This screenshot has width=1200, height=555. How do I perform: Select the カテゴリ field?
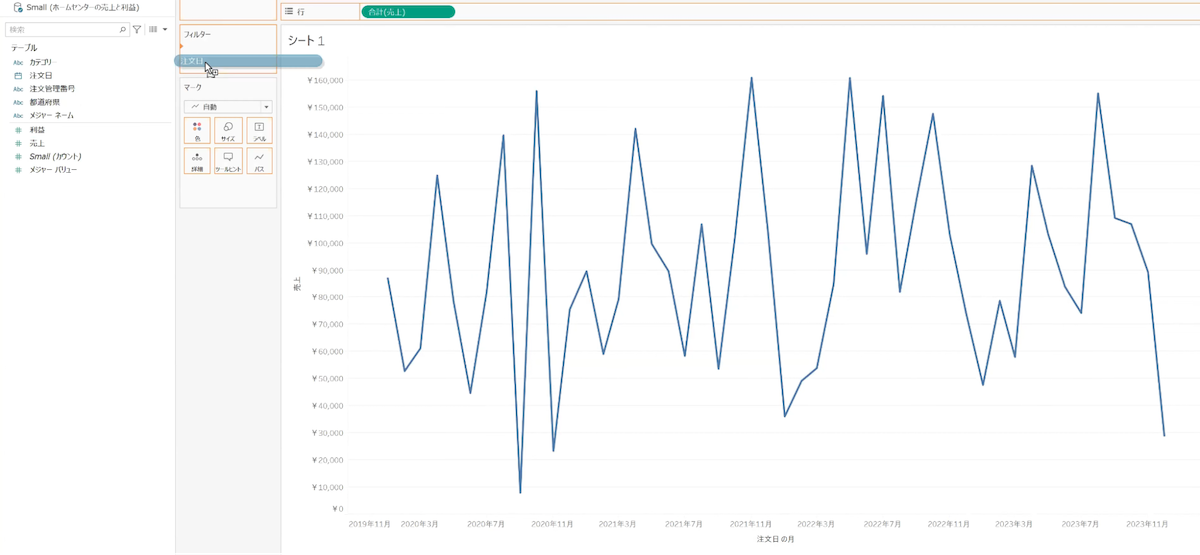(x=41, y=62)
